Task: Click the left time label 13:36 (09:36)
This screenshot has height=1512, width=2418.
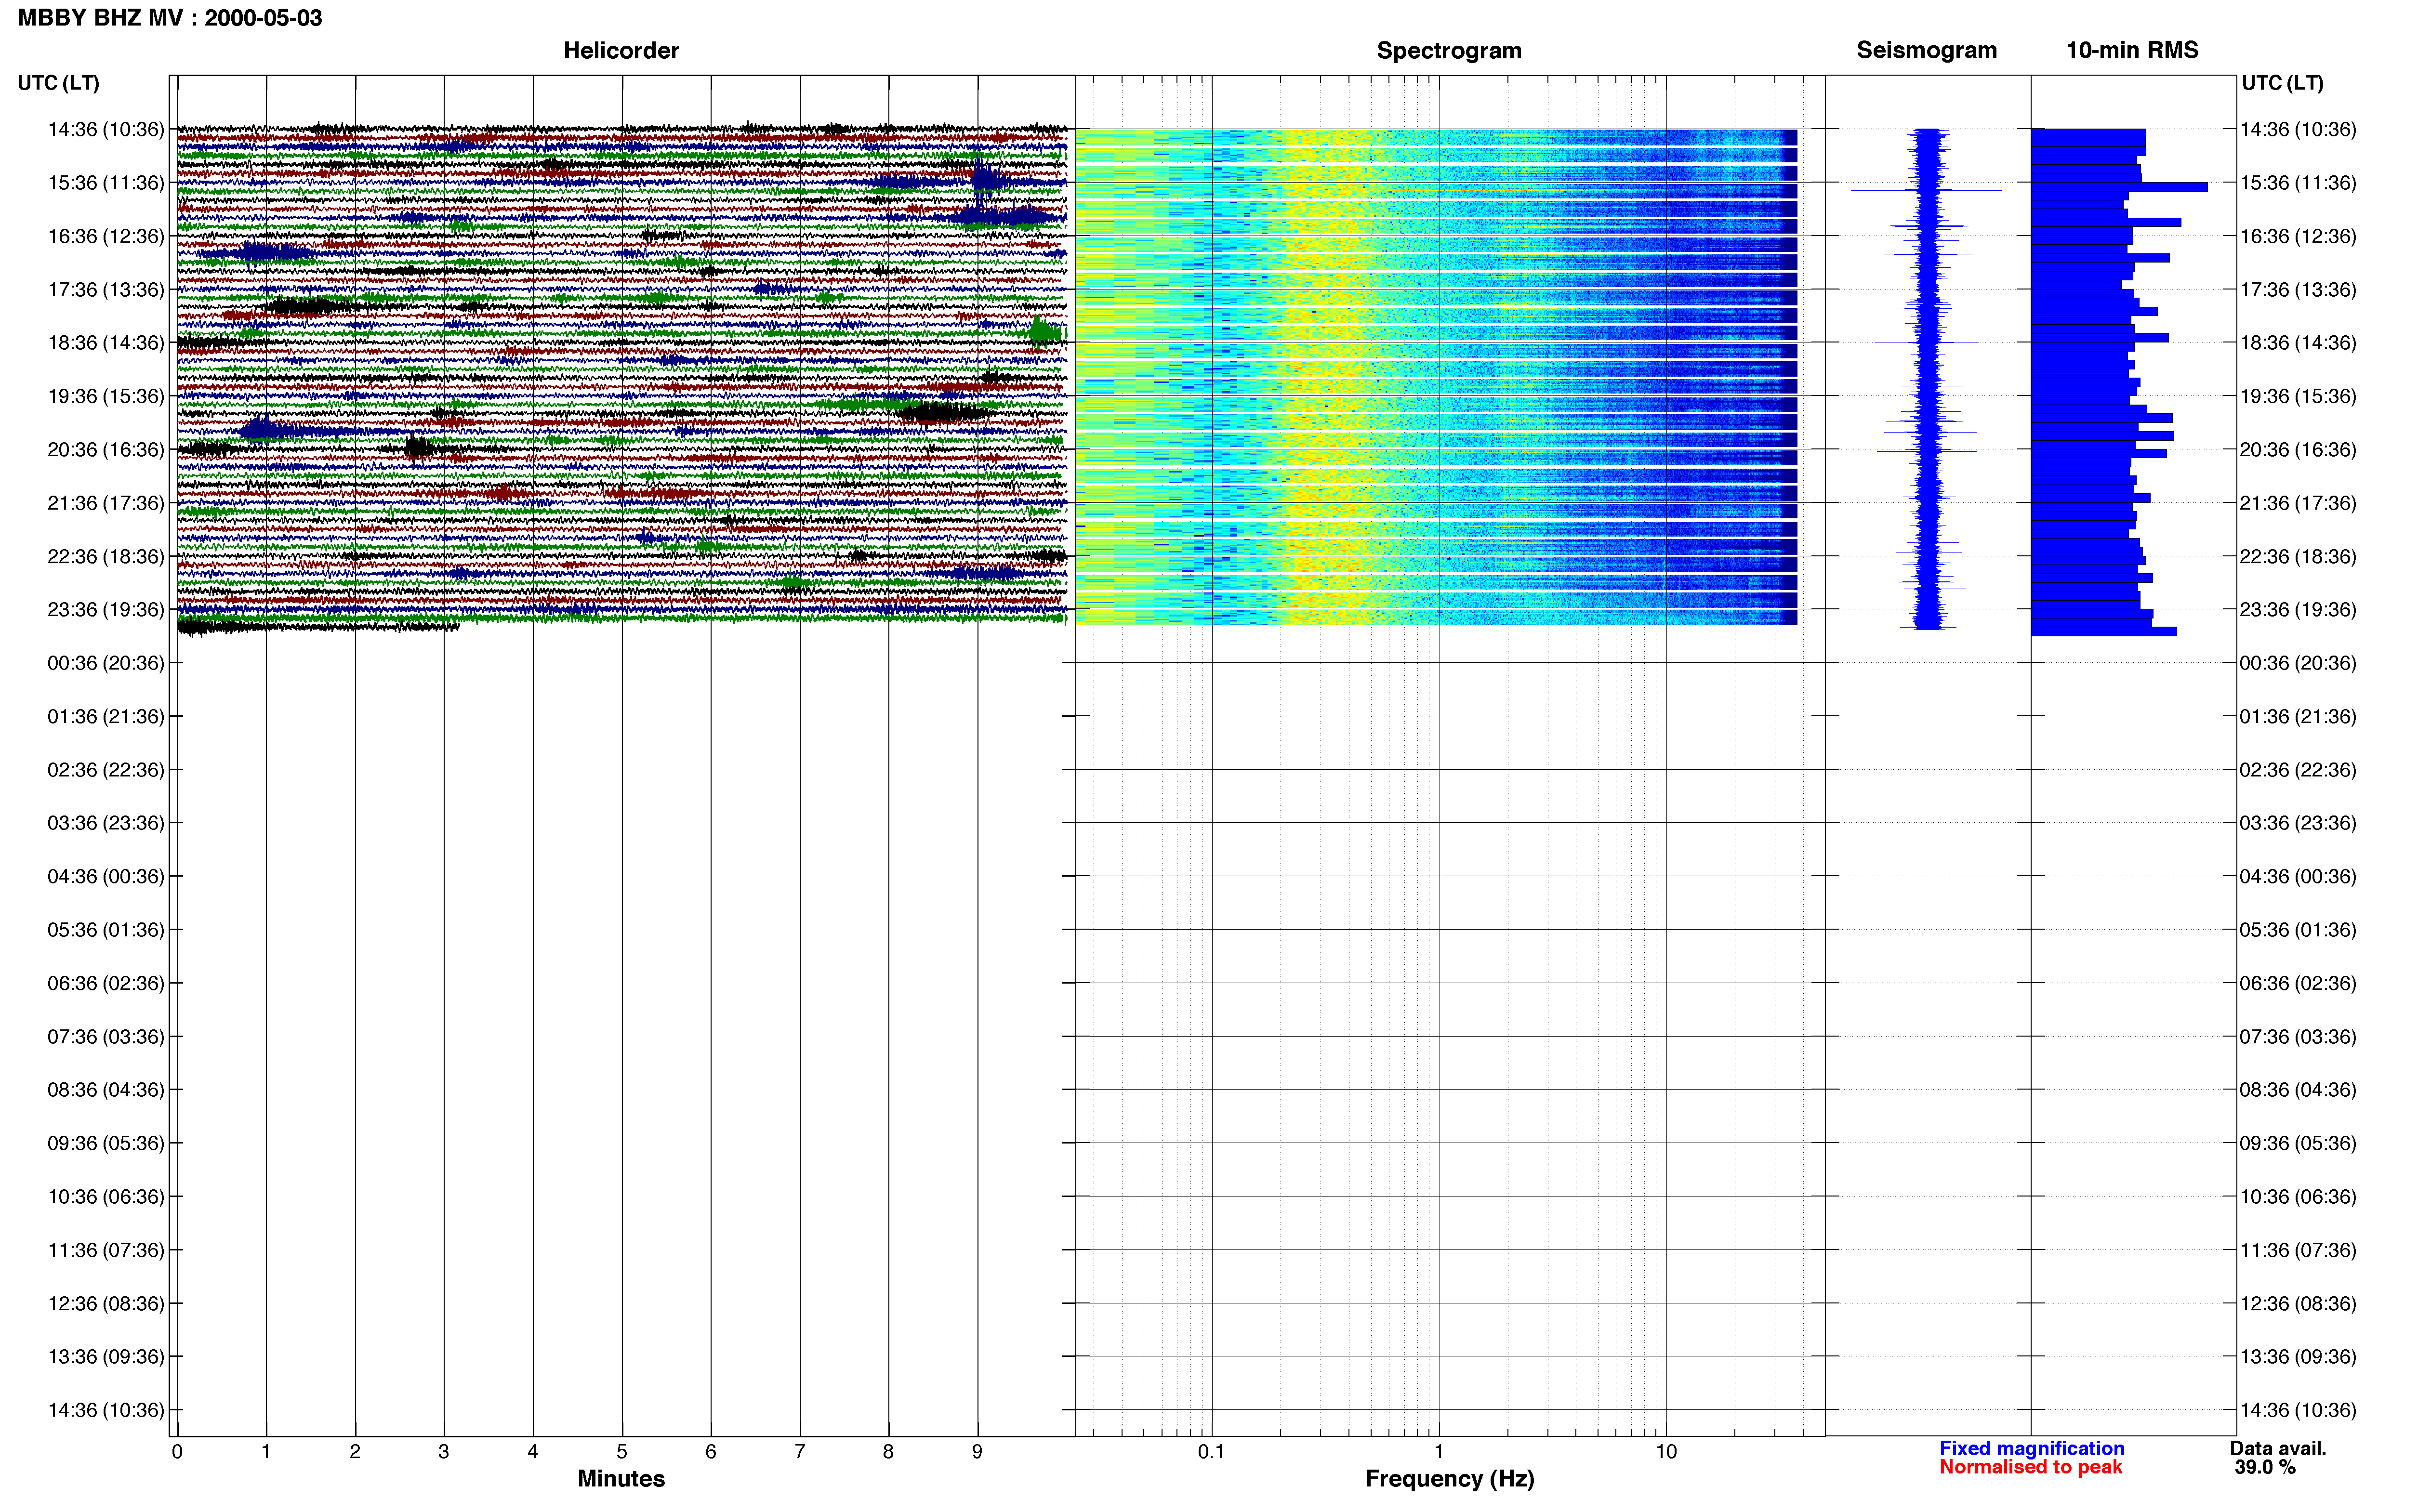Action: (x=106, y=1357)
